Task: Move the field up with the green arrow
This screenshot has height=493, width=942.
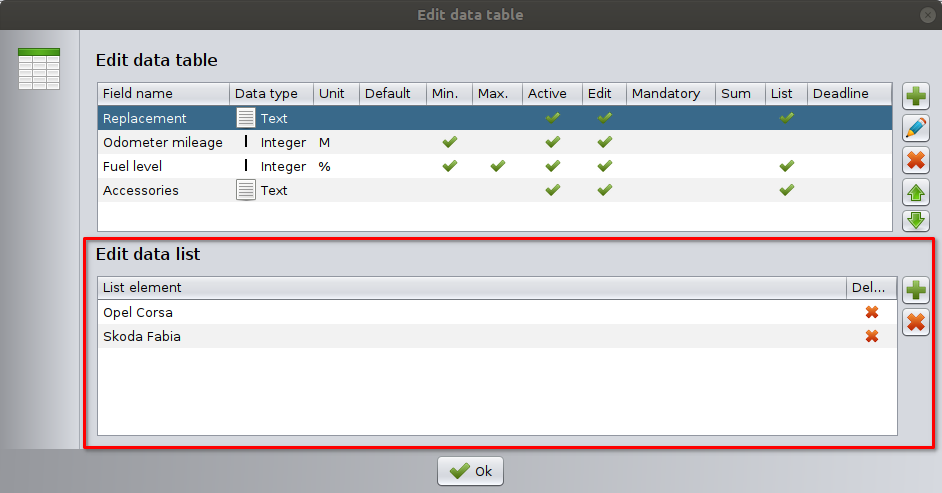Action: tap(916, 191)
